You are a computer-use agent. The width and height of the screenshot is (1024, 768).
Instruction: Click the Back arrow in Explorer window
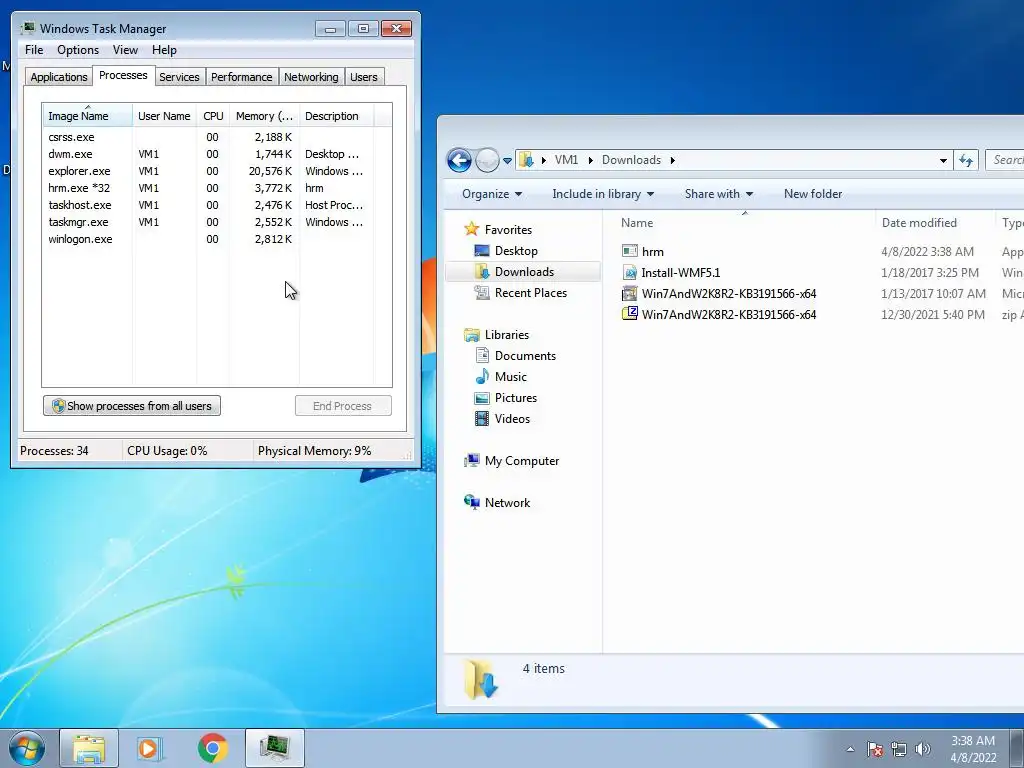coord(459,160)
